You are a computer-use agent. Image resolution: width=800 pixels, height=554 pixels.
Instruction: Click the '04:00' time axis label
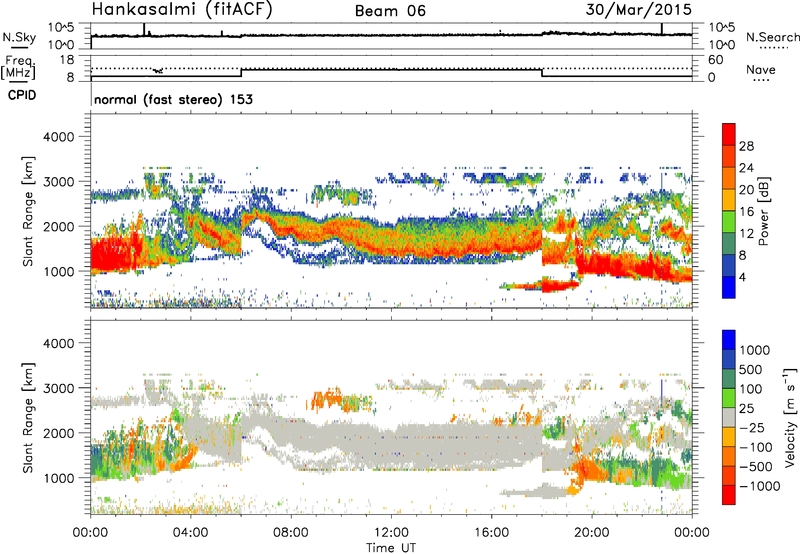tap(190, 533)
